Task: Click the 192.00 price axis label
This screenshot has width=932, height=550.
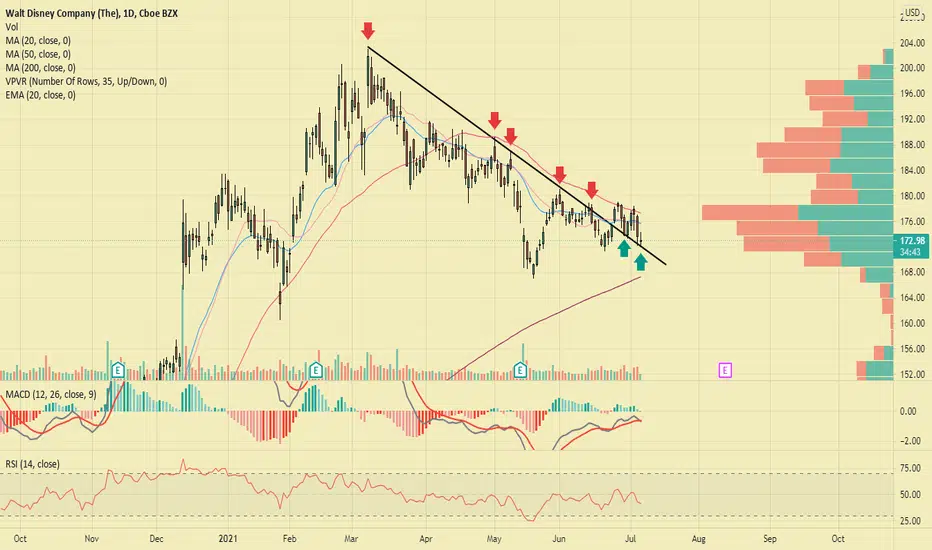Action: click(912, 120)
